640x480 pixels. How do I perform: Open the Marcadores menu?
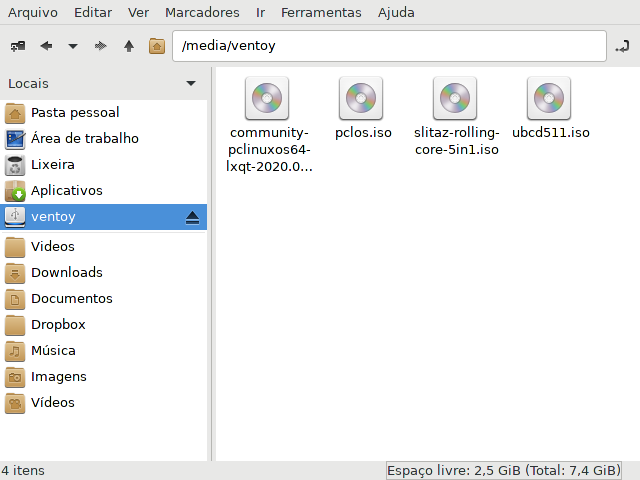tap(202, 13)
